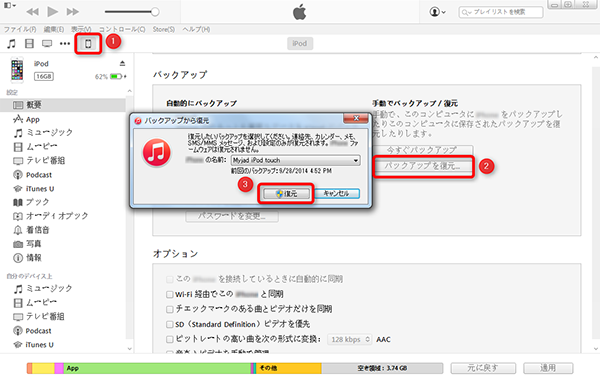600x383 pixels.
Task: Click sidebar scroll down arrow
Action: pos(130,349)
